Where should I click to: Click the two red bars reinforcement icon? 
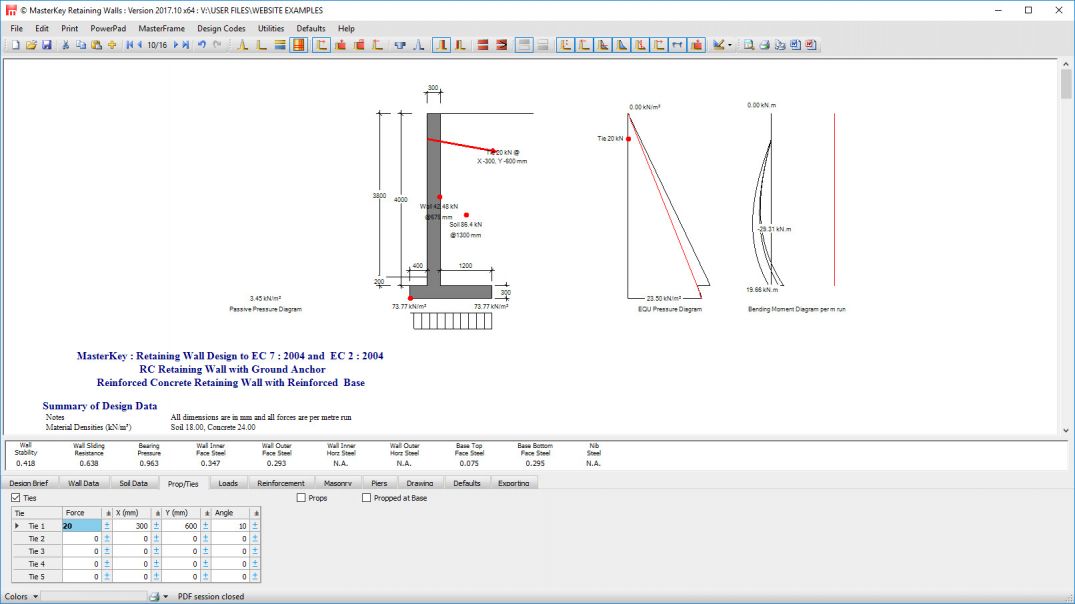coord(483,45)
